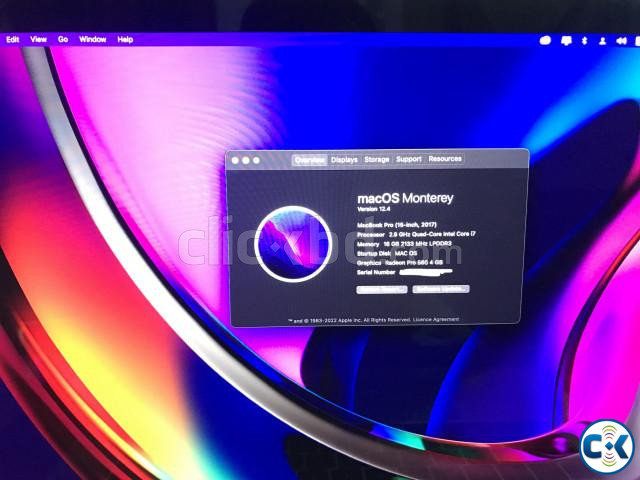Switch to the Resources tab

point(445,158)
